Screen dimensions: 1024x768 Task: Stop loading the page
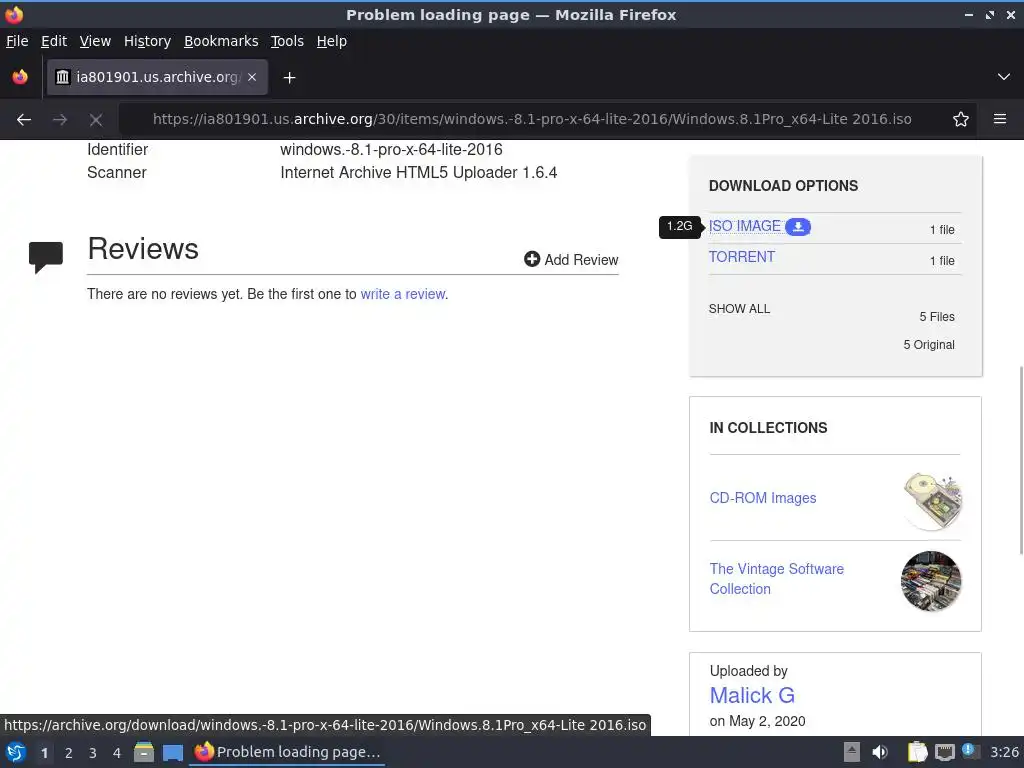pos(96,120)
